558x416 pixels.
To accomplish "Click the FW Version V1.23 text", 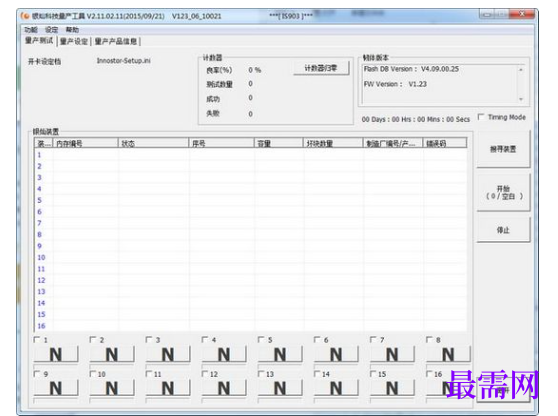I will (x=395, y=84).
